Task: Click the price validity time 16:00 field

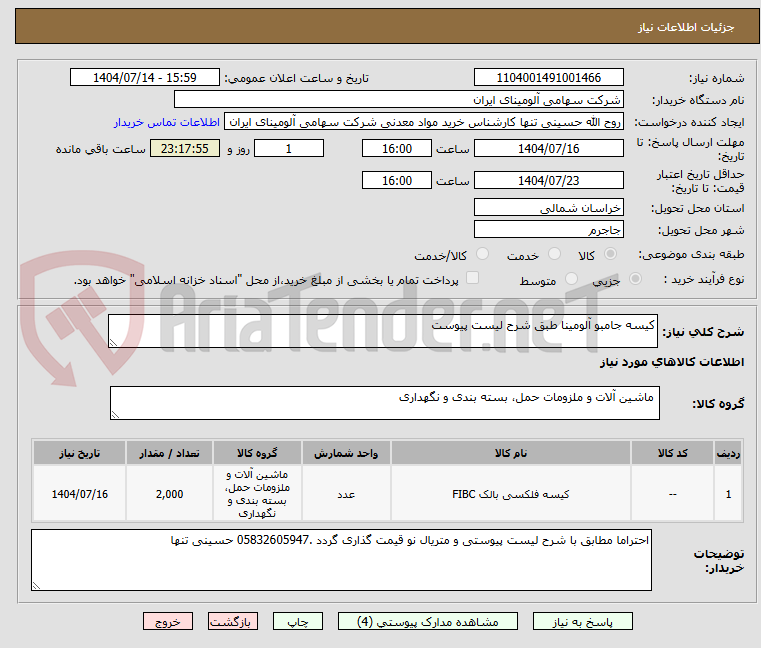Action: point(397,181)
